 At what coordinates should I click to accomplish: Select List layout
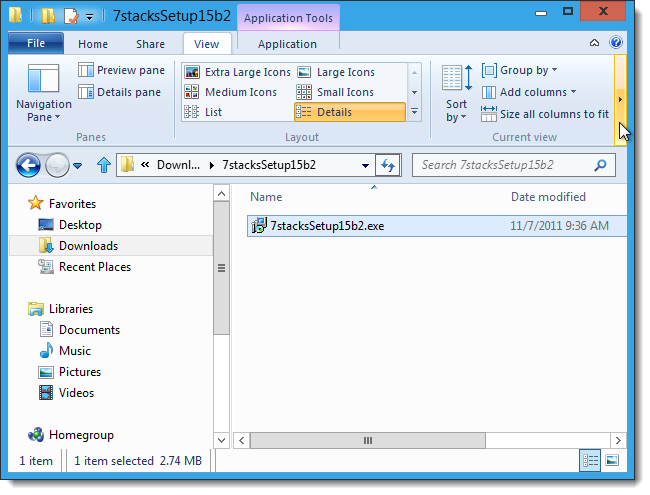(203, 112)
